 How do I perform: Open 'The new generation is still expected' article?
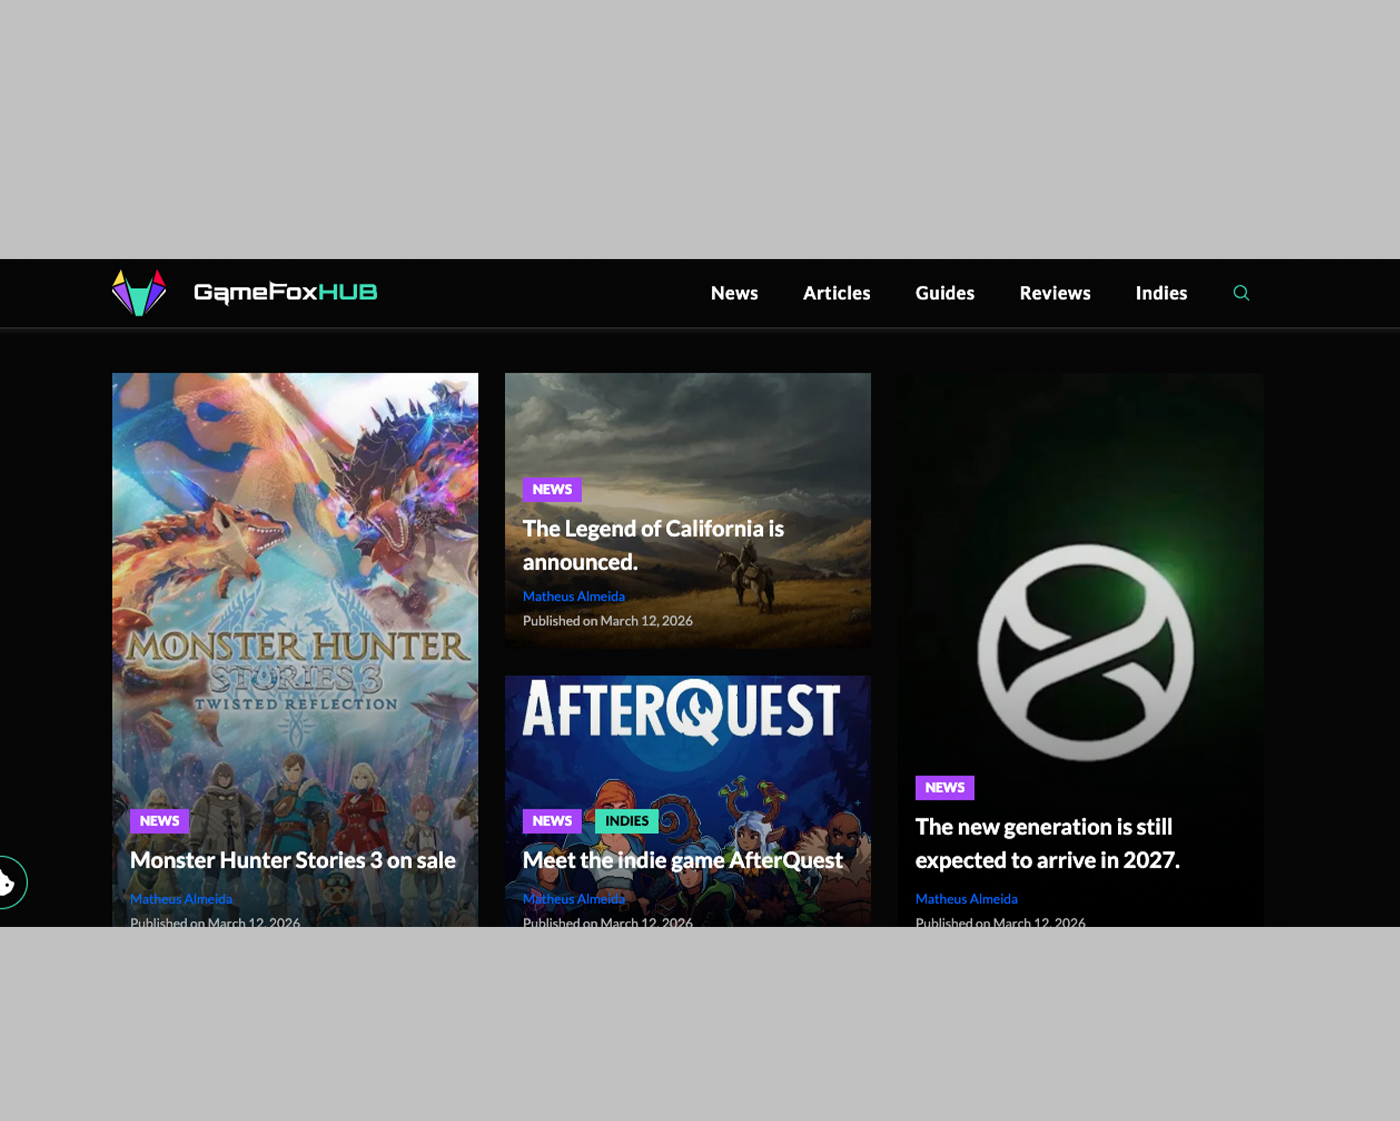coord(1048,843)
